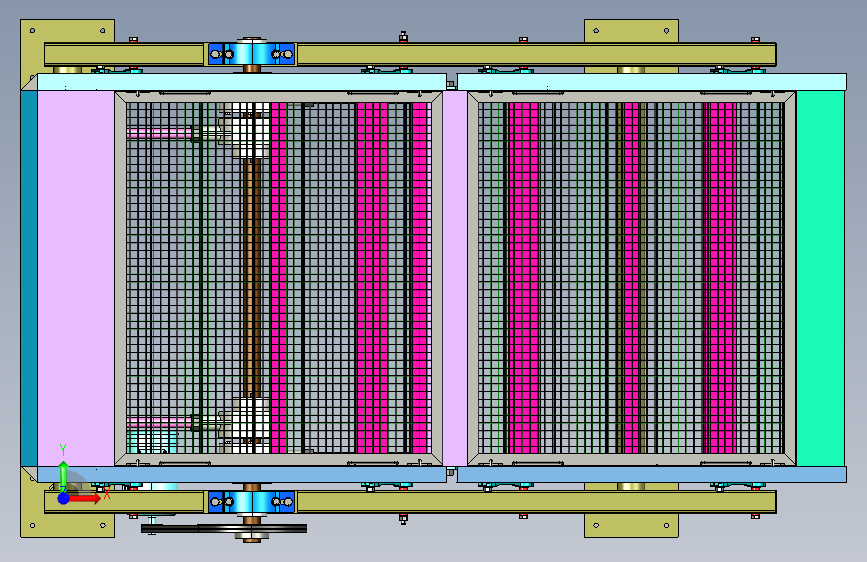The image size is (867, 562).
Task: Select the light cyan top cover above the right frame
Action: pyautogui.click(x=652, y=82)
